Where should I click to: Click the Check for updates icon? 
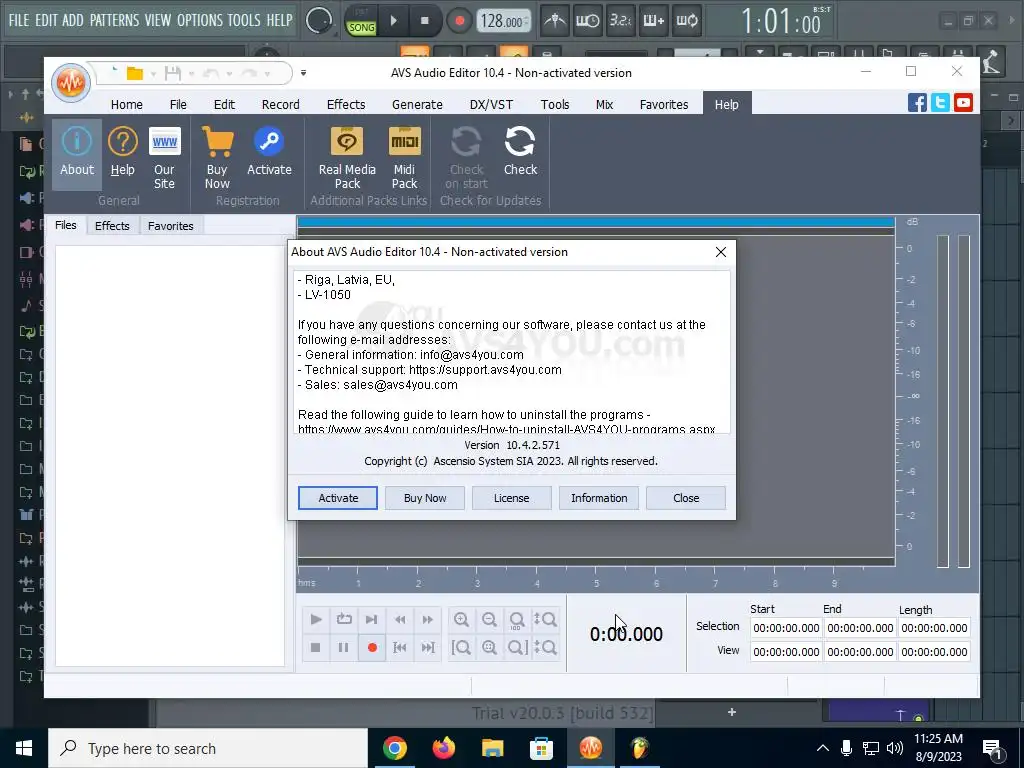pyautogui.click(x=520, y=153)
